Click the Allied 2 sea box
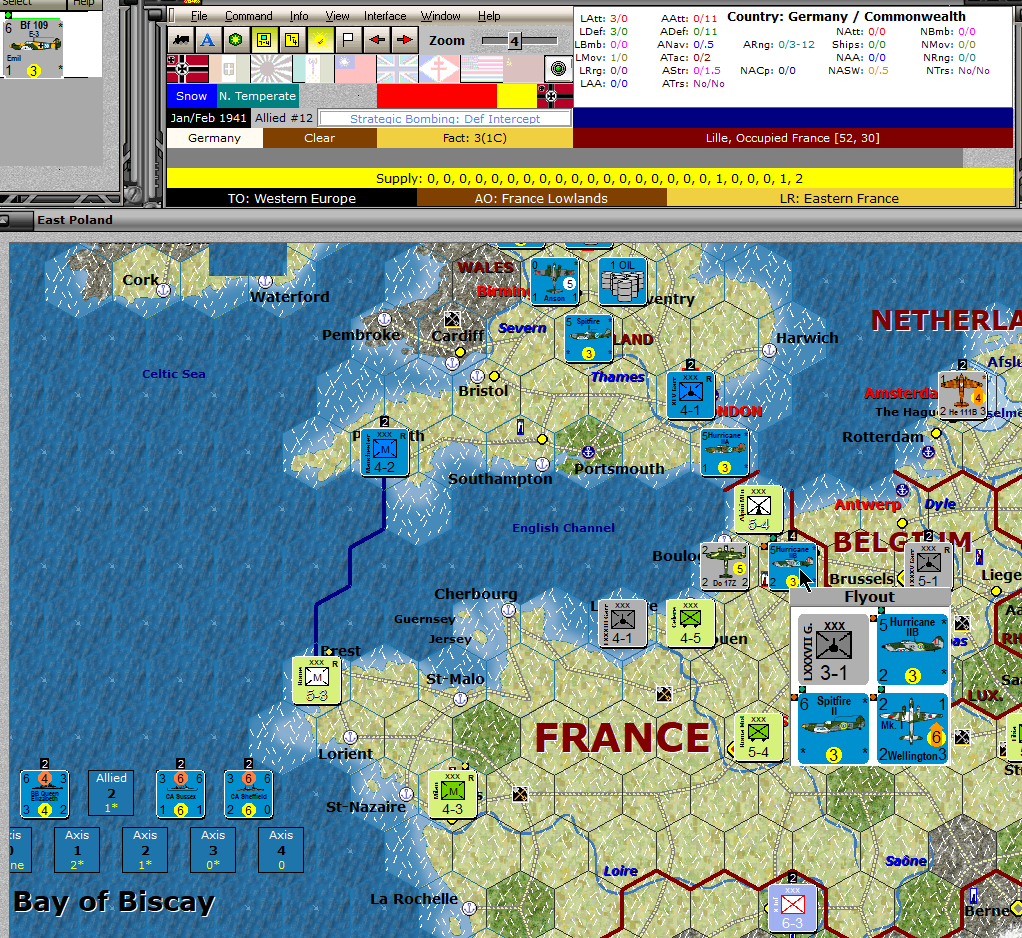 coord(111,793)
